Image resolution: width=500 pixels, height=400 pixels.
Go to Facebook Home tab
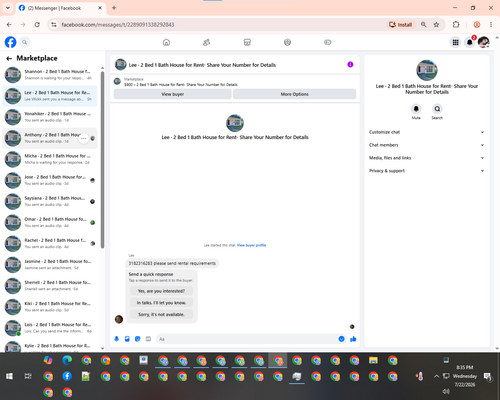[x=166, y=42]
